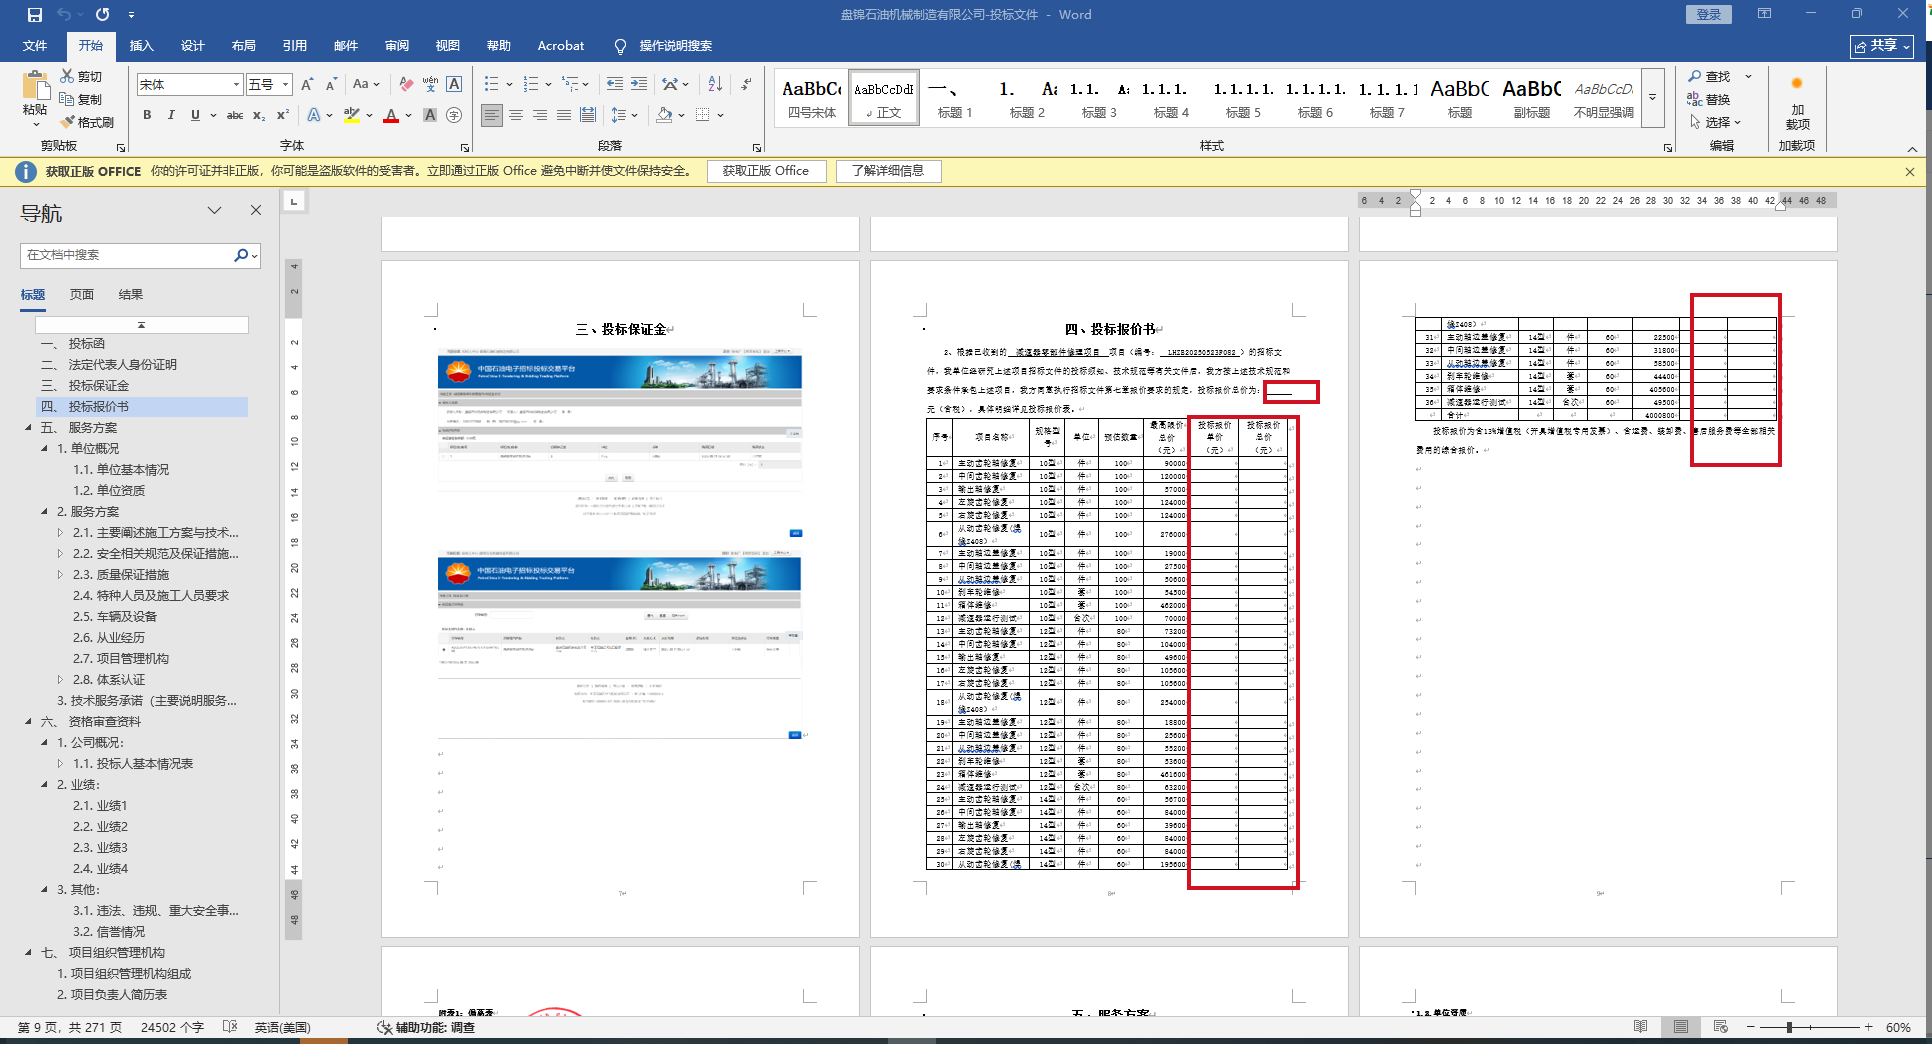This screenshot has width=1932, height=1044.
Task: Click the proofing check icon in the status bar
Action: [x=229, y=1027]
